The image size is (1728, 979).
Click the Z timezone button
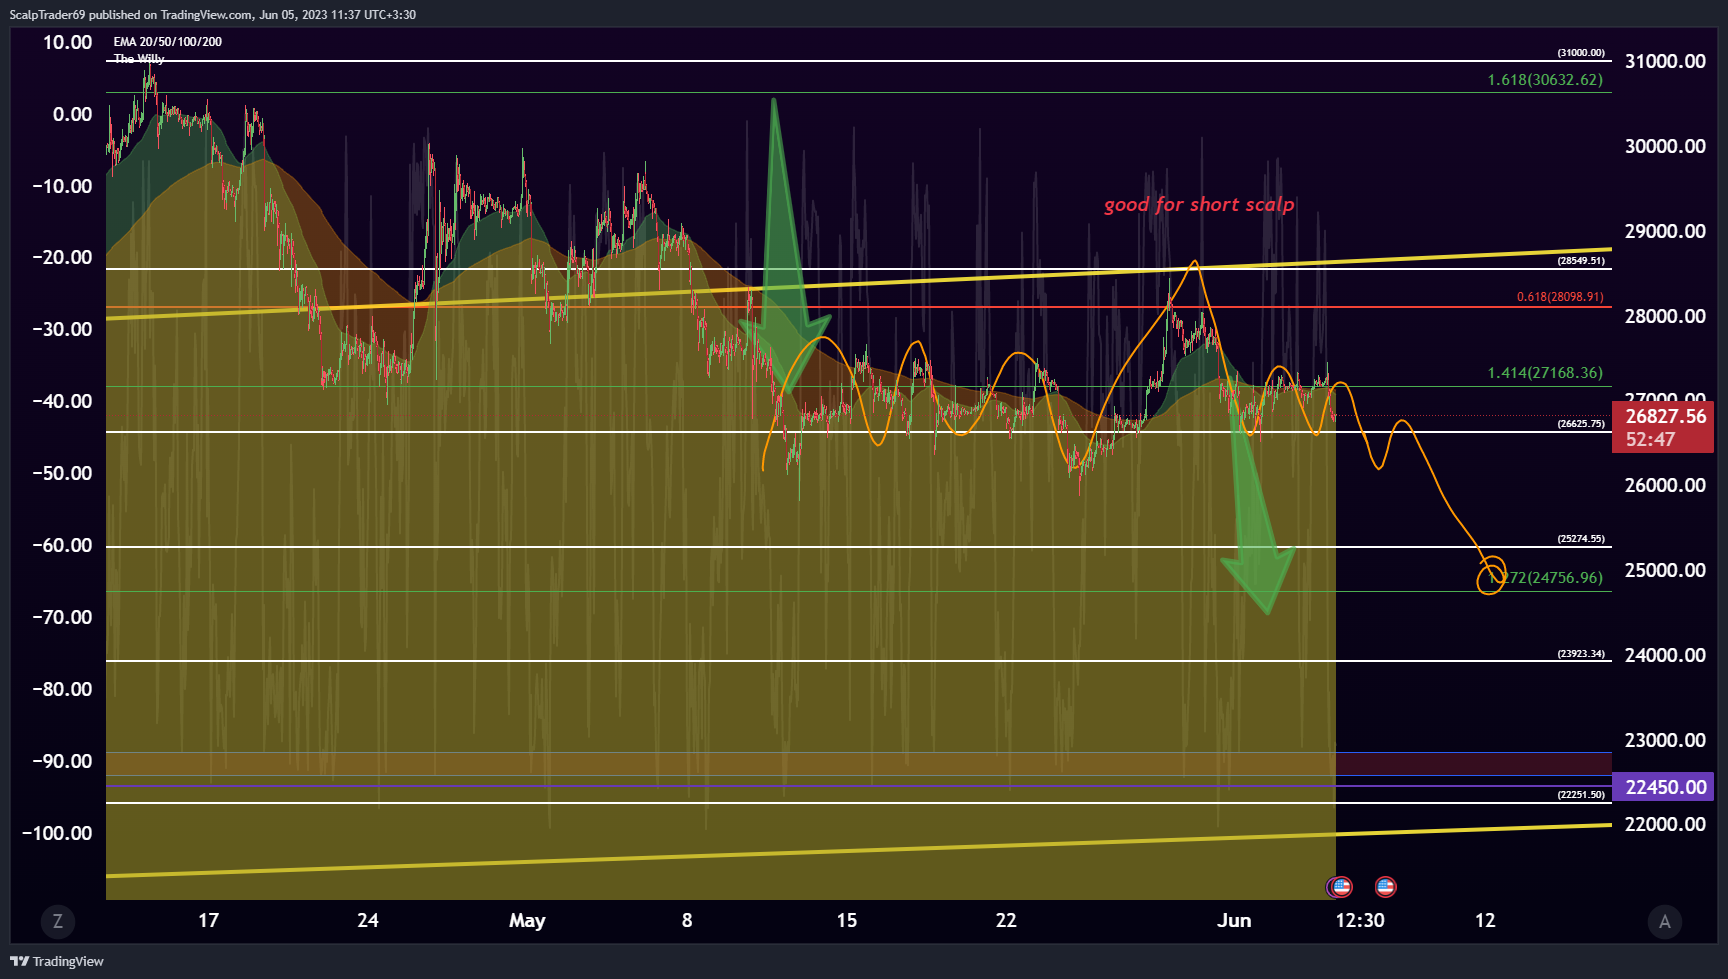click(58, 921)
